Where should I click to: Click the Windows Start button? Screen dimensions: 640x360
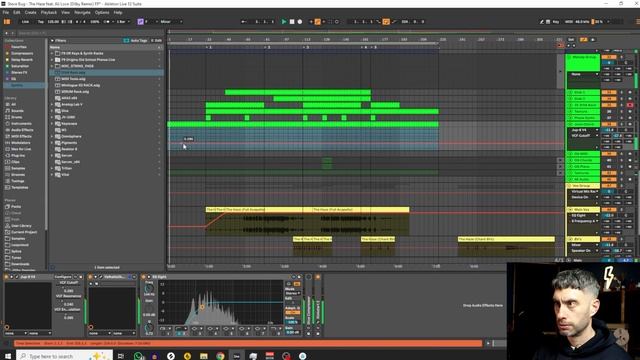click(7, 356)
